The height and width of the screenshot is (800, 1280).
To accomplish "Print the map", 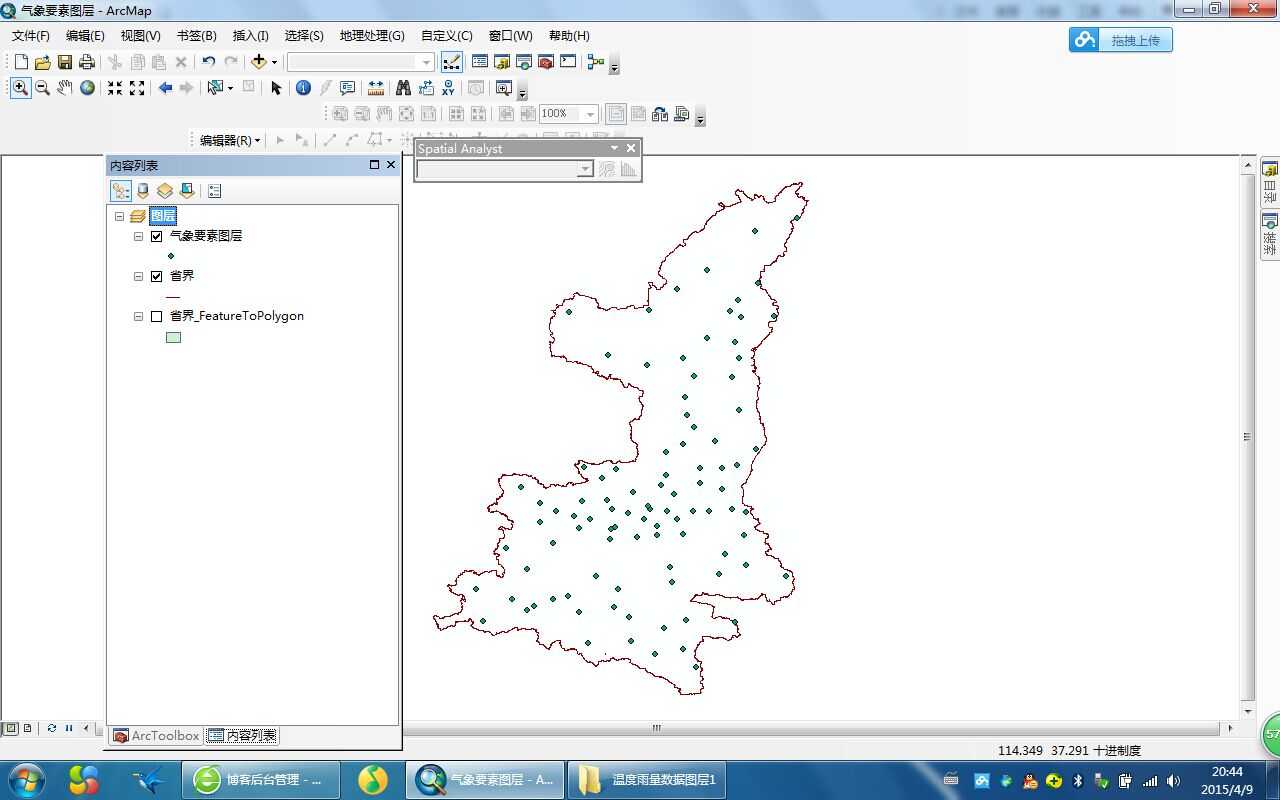I will click(x=87, y=62).
